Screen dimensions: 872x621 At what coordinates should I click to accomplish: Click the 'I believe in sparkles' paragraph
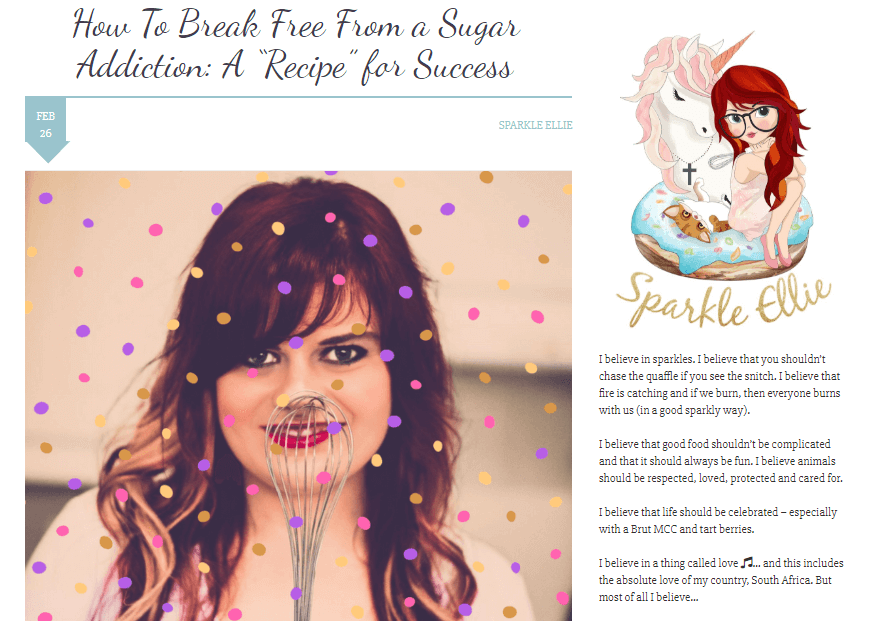720,385
